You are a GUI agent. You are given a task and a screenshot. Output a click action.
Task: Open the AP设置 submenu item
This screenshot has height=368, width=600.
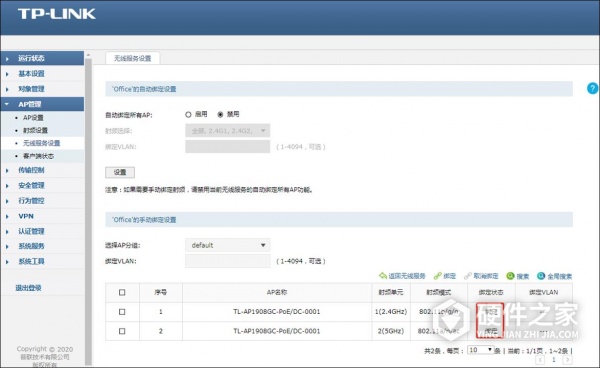click(33, 117)
